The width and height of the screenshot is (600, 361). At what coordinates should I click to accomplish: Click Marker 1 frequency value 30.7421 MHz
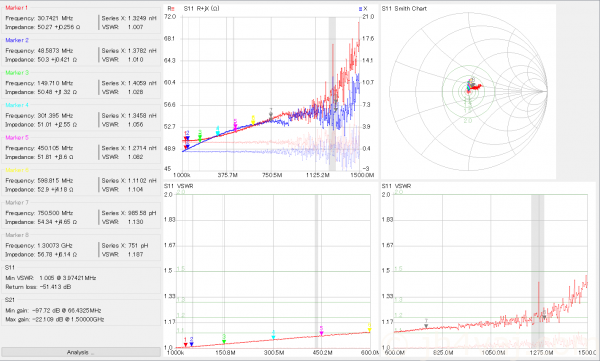55,18
